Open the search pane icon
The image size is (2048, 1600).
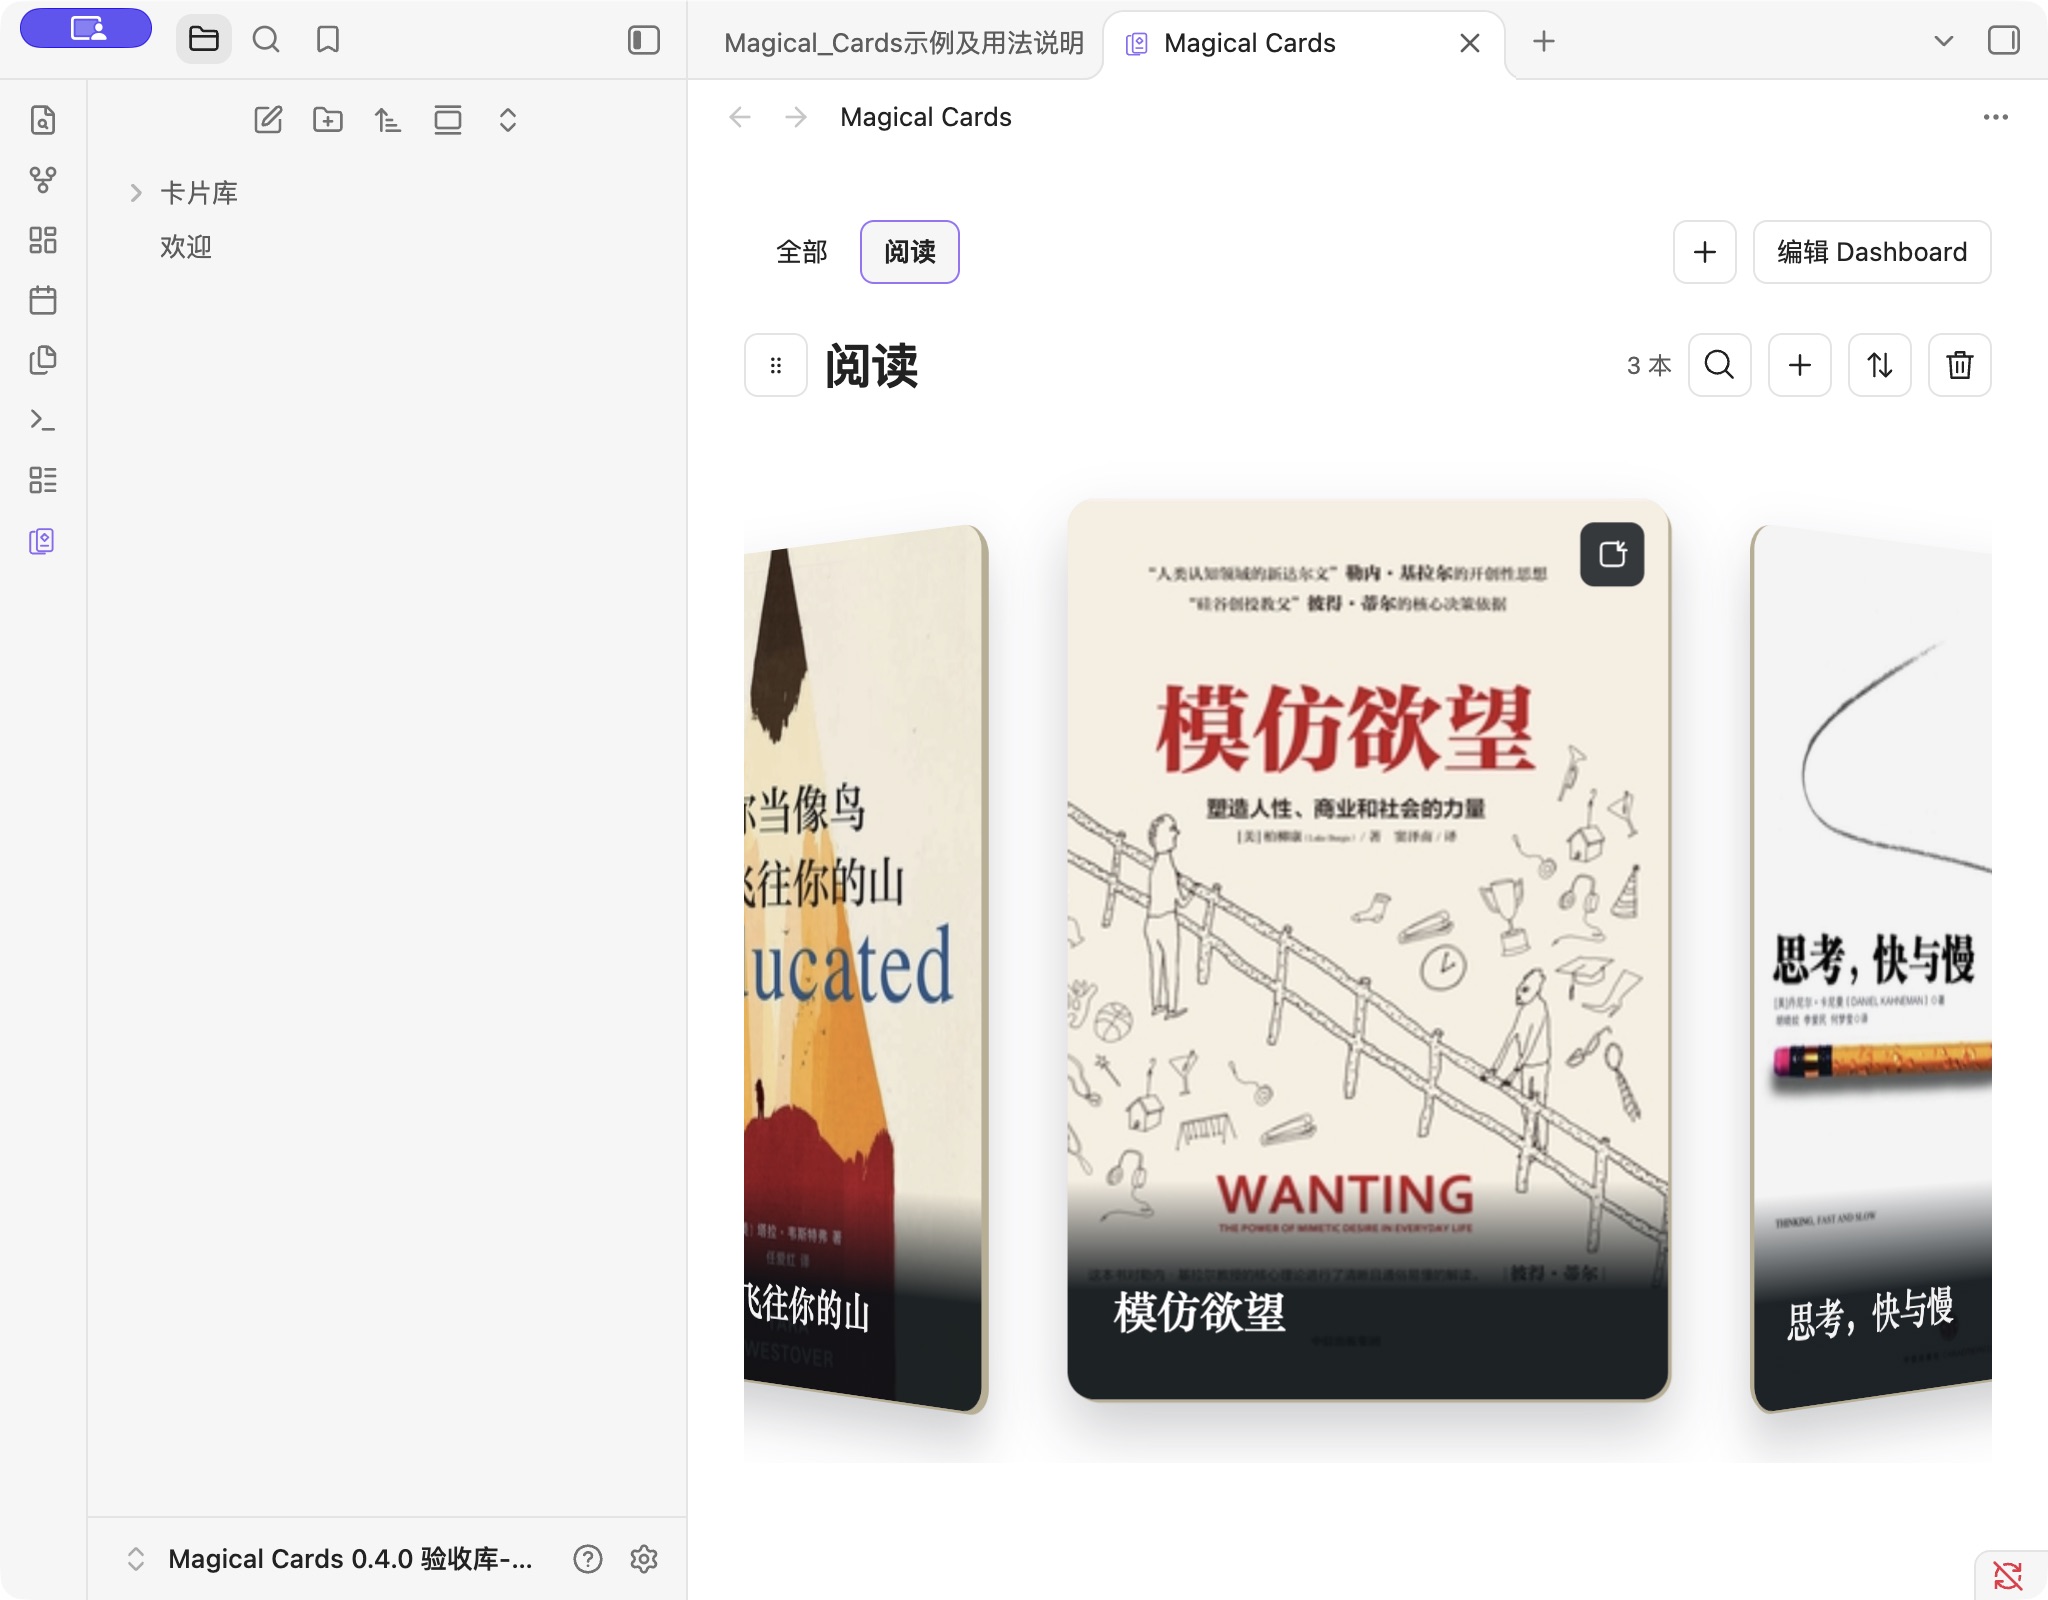266,40
